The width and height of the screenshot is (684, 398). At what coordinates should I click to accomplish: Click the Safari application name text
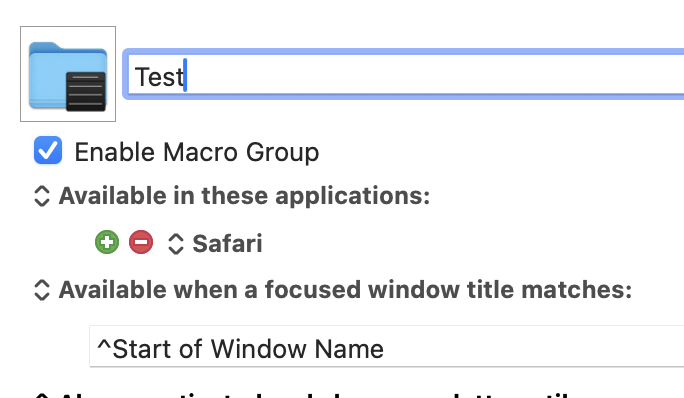[227, 244]
